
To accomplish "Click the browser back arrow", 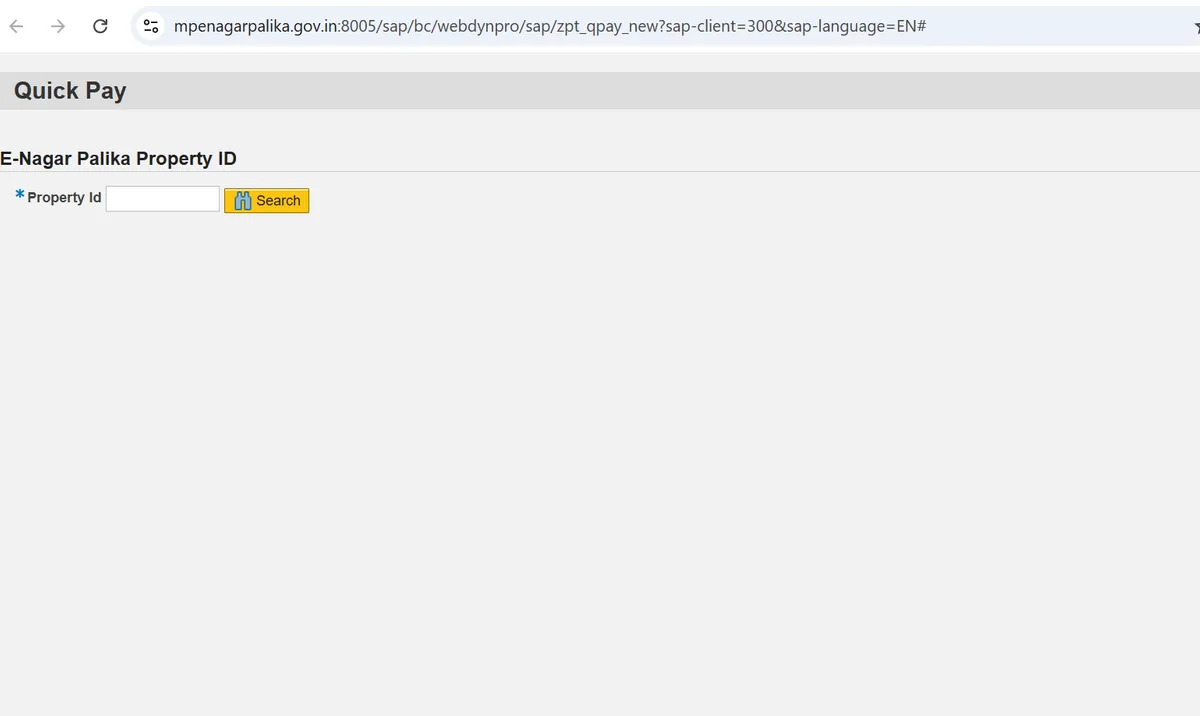I will 16,26.
